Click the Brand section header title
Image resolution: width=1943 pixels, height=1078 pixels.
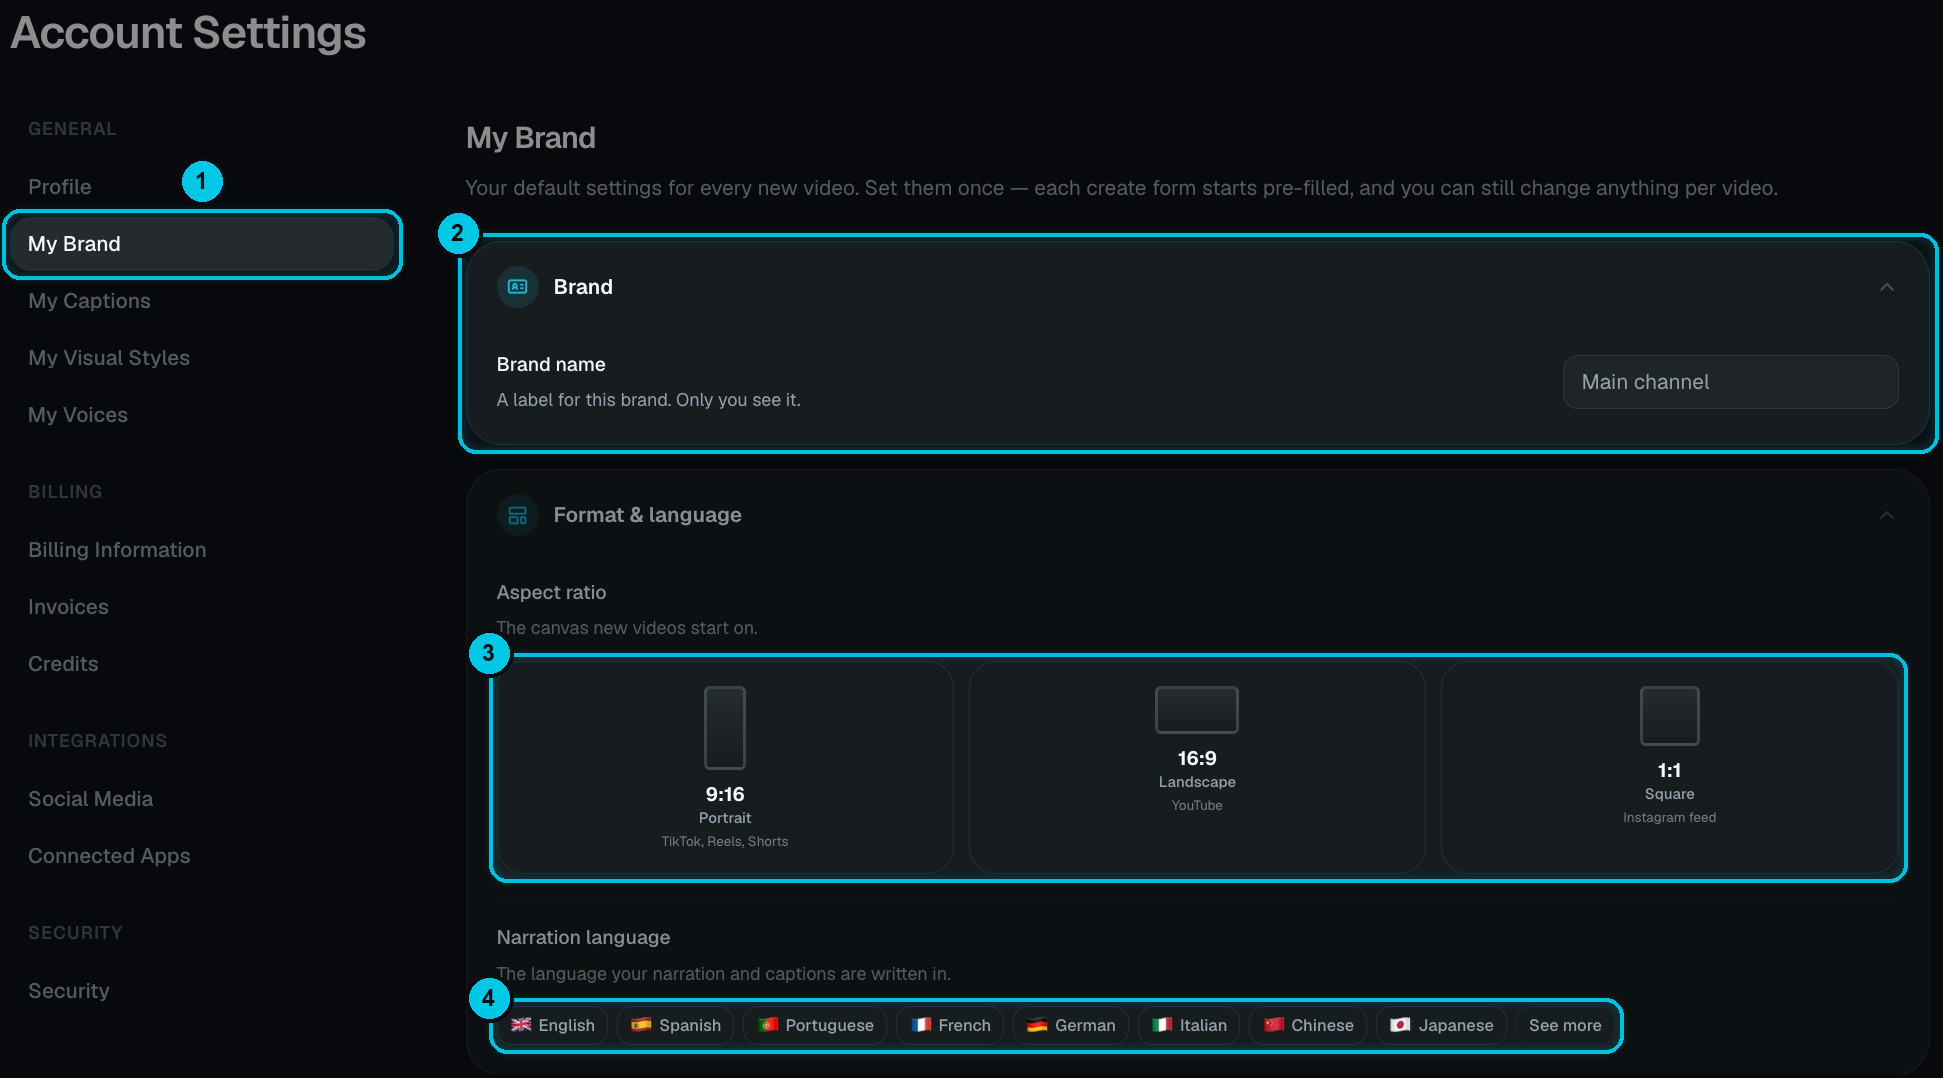(583, 287)
